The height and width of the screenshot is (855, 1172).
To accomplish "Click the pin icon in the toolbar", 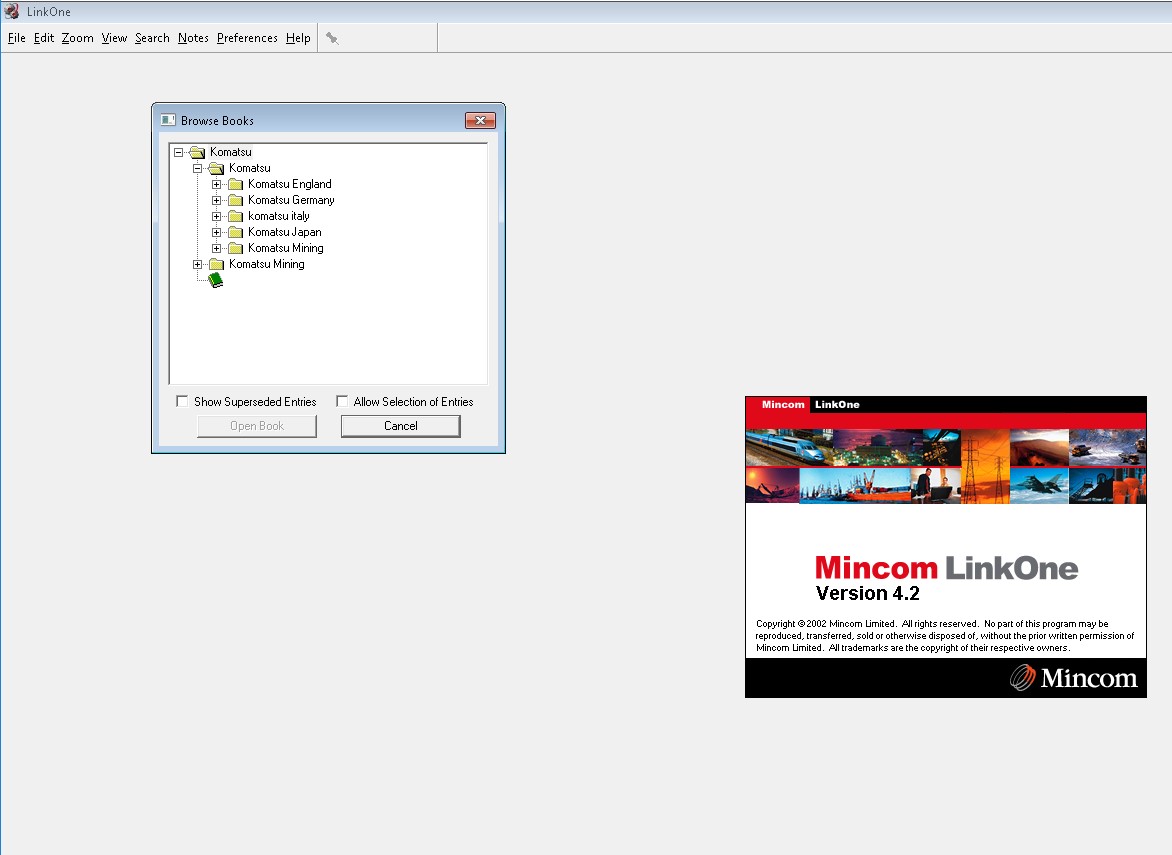I will pyautogui.click(x=332, y=38).
